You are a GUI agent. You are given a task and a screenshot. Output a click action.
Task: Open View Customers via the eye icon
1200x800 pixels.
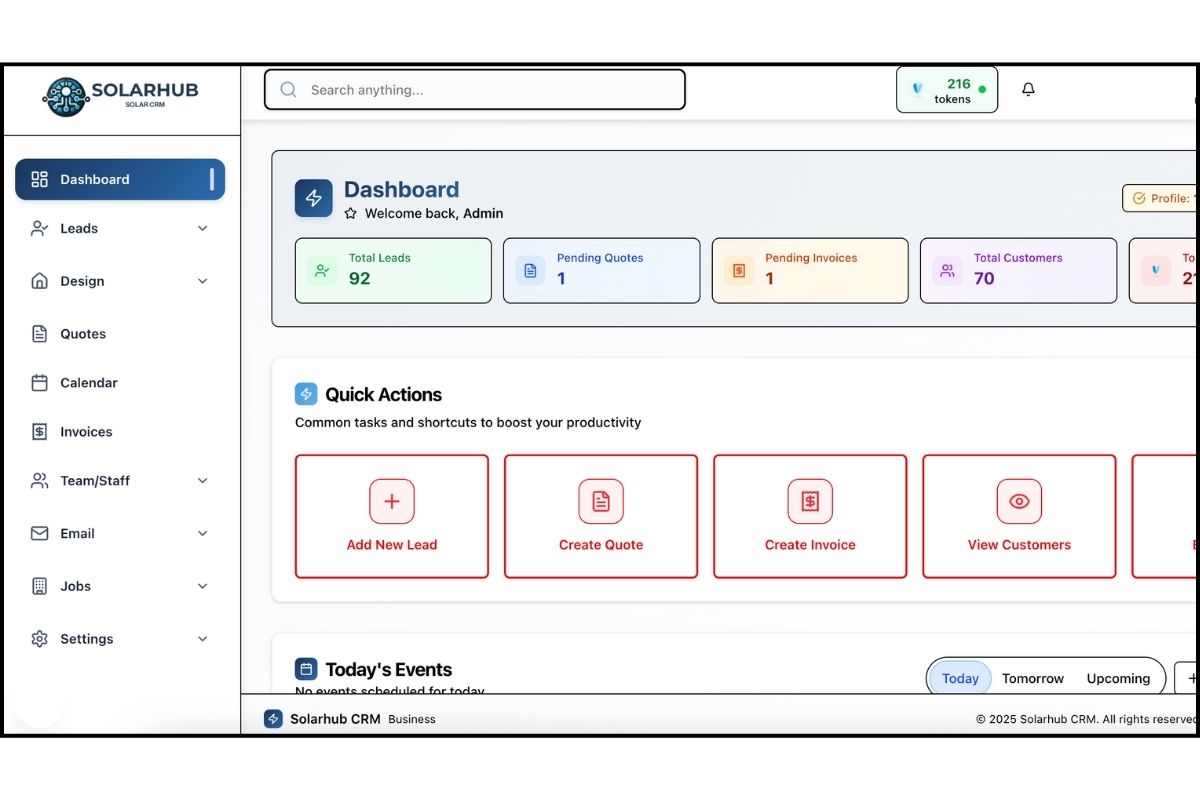pyautogui.click(x=1019, y=501)
